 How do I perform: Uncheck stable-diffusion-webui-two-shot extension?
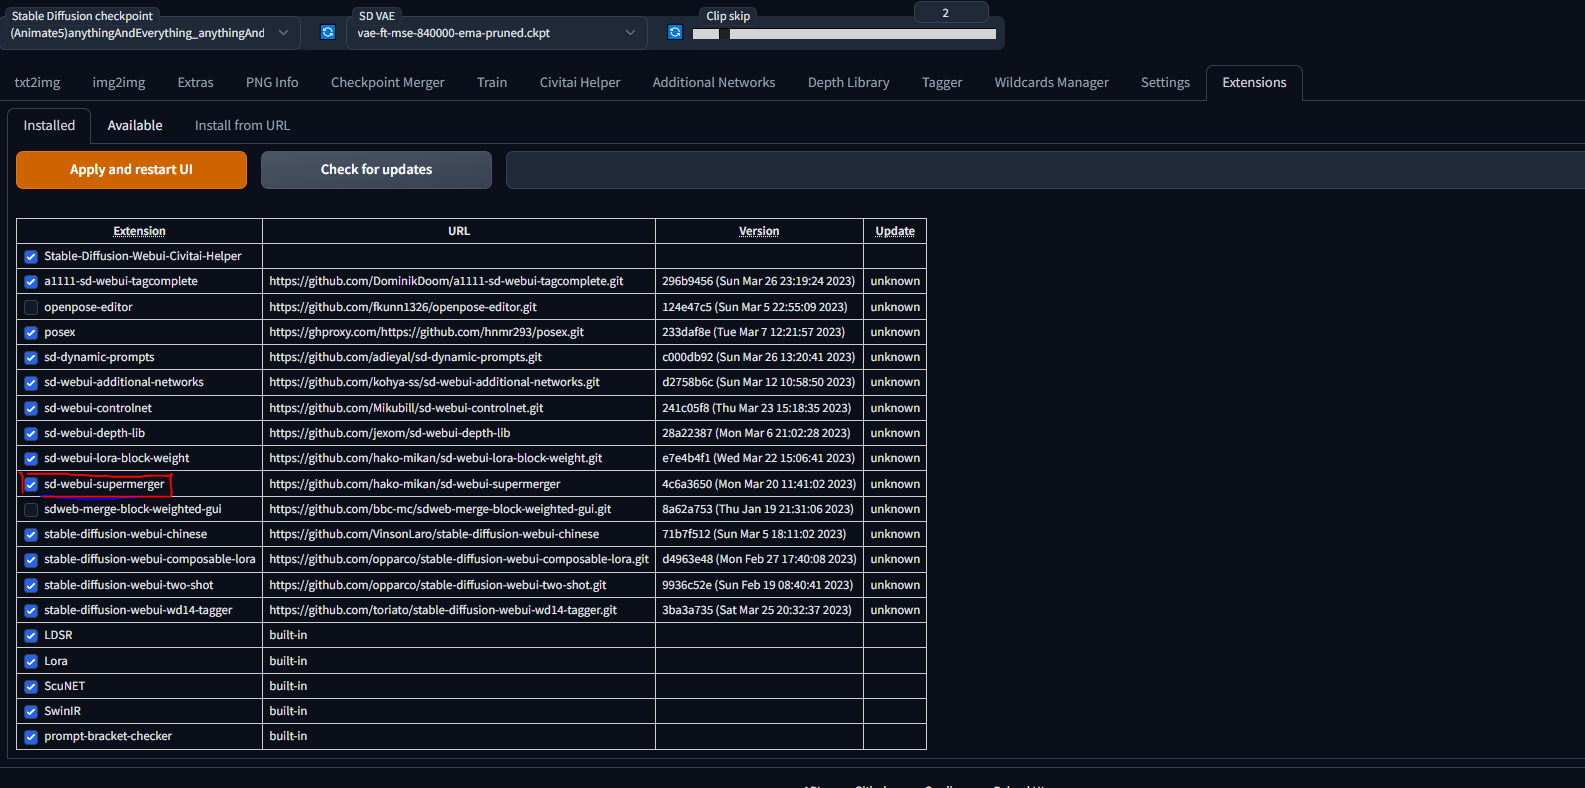tap(31, 586)
